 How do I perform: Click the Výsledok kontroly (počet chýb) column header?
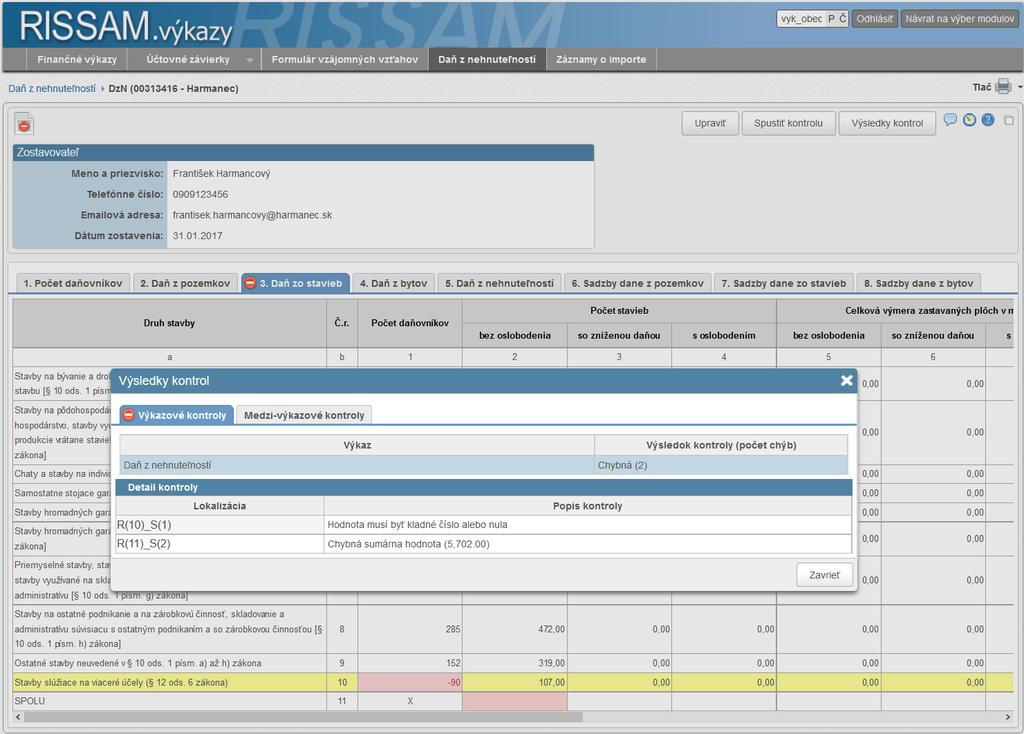721,445
